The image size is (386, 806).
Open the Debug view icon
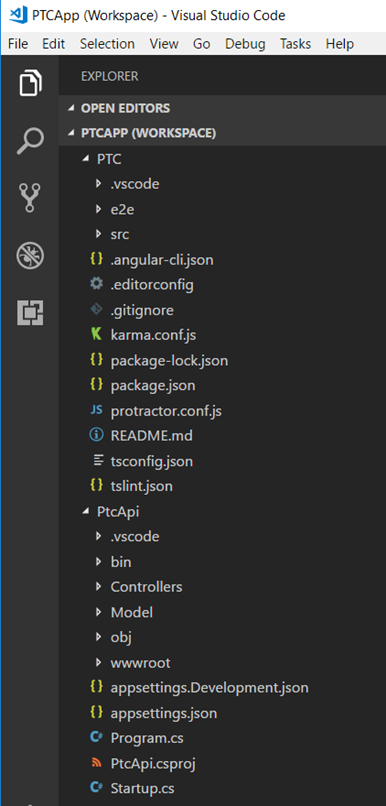click(x=30, y=256)
